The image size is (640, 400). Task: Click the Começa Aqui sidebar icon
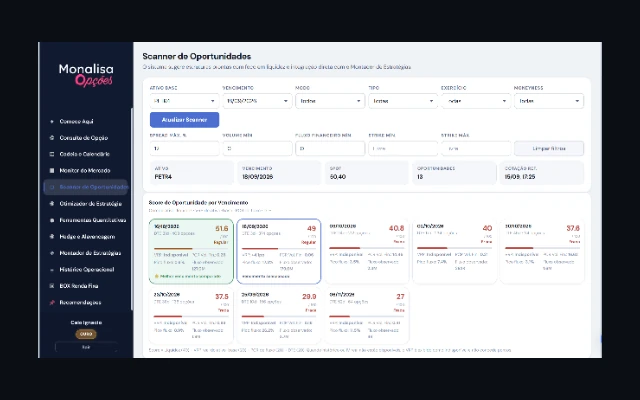(x=51, y=121)
